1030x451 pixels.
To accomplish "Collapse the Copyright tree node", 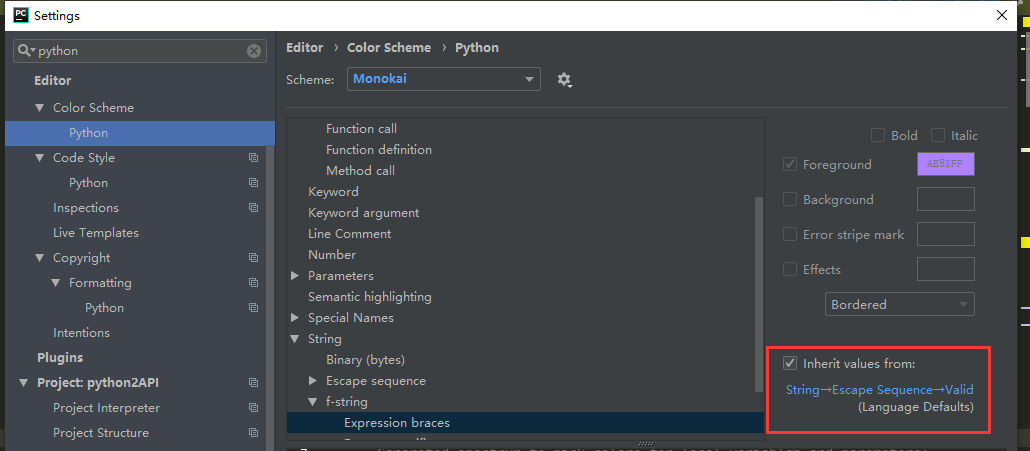I will click(39, 257).
